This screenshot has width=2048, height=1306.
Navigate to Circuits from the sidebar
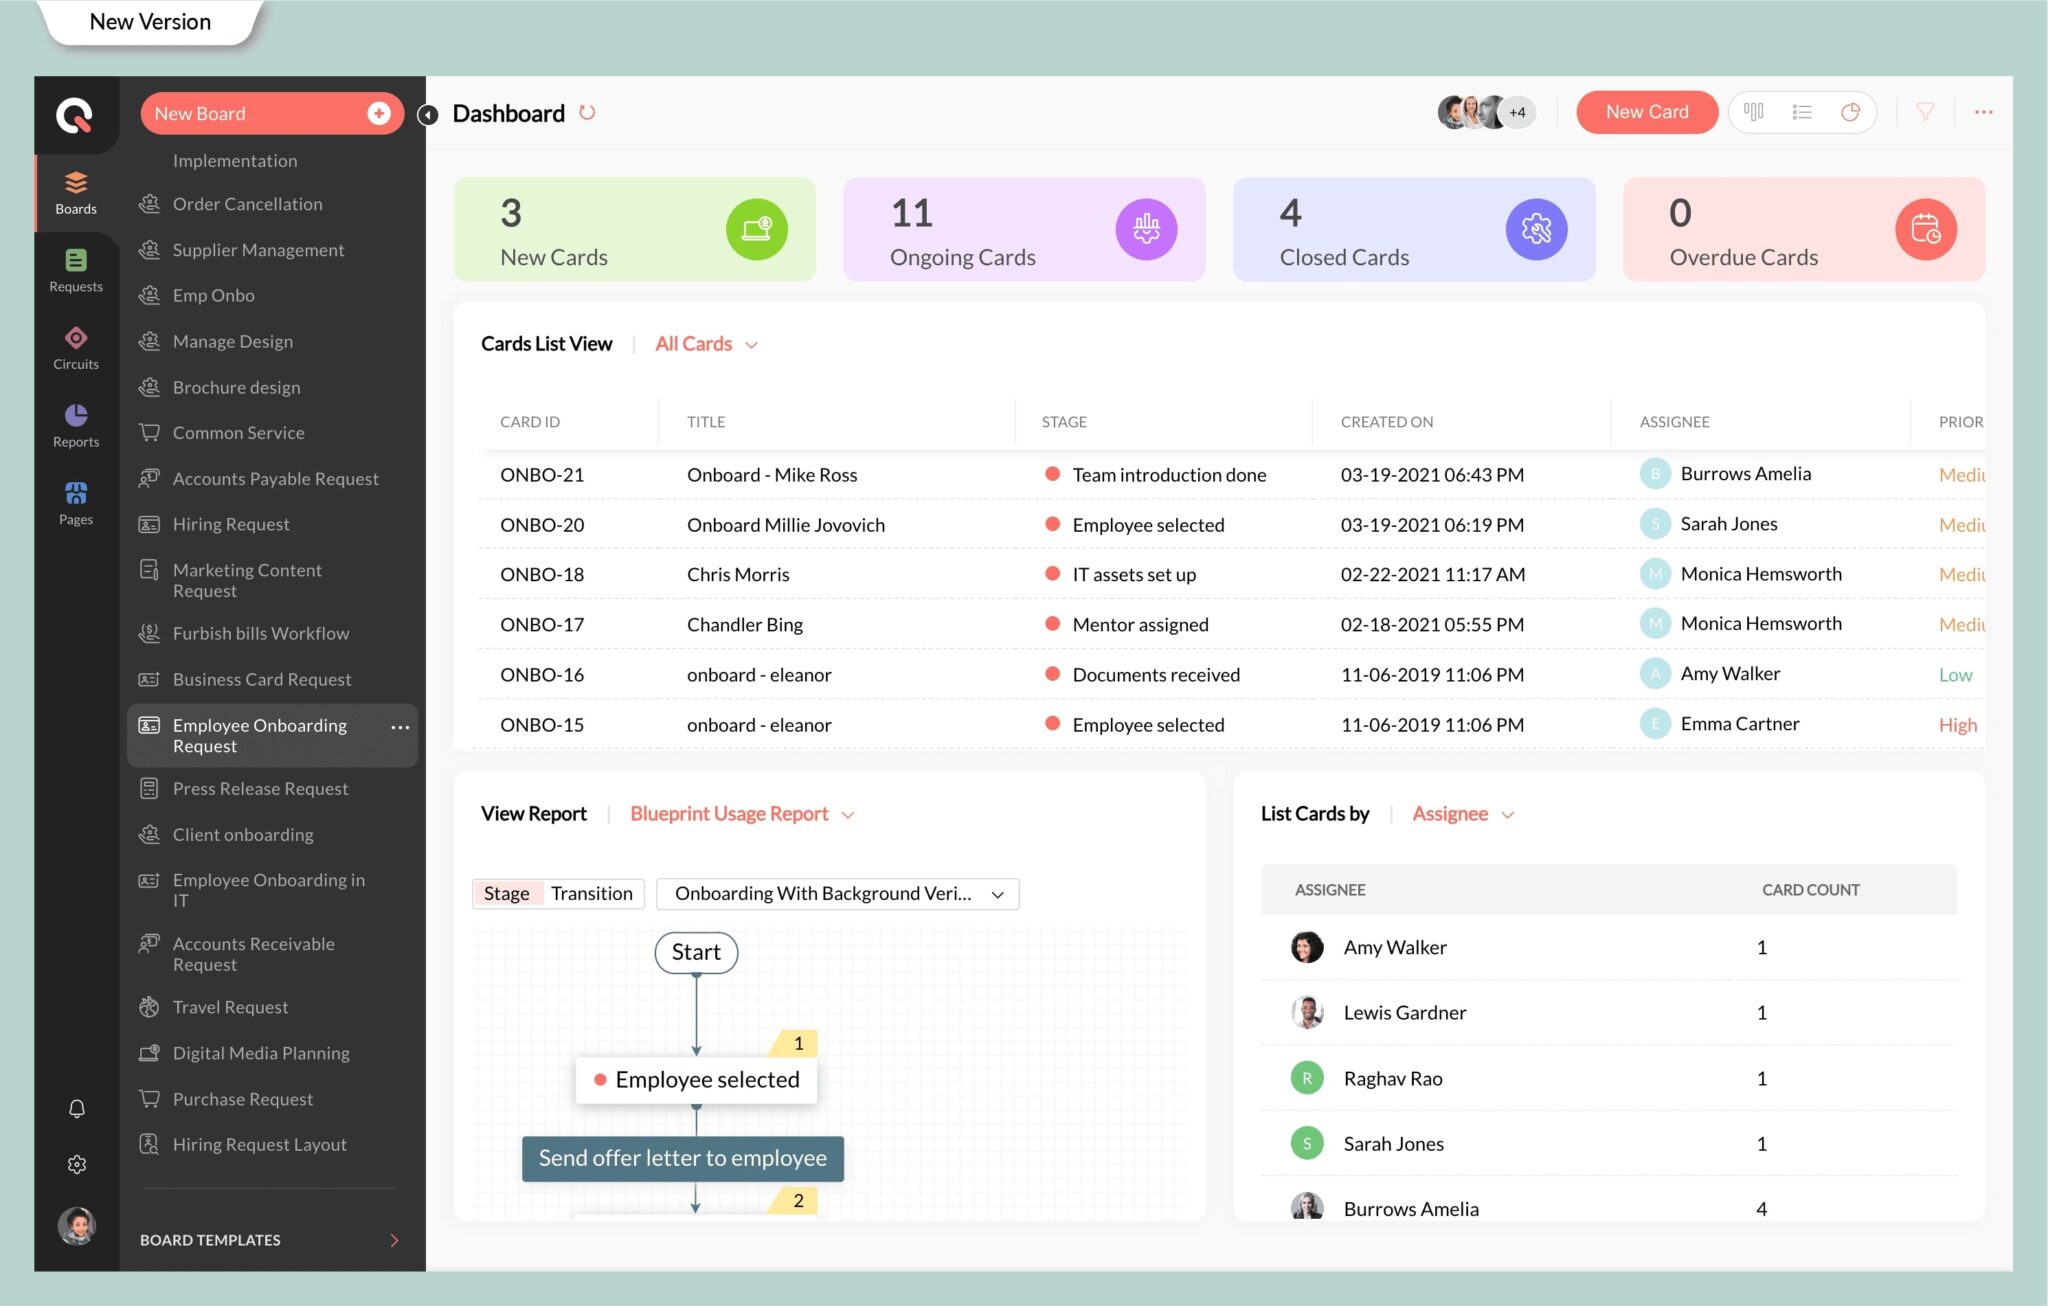[76, 346]
